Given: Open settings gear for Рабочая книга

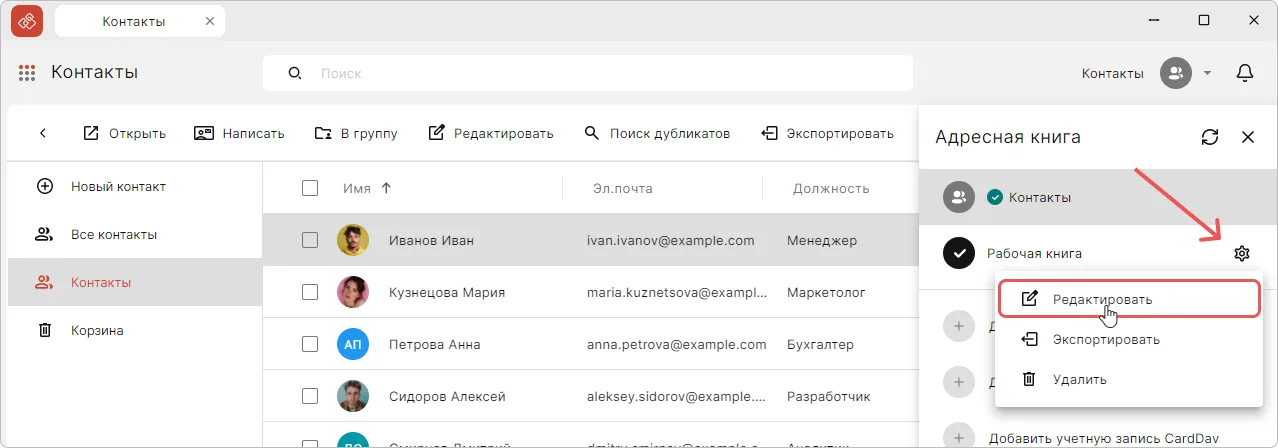Looking at the screenshot, I should pyautogui.click(x=1242, y=254).
